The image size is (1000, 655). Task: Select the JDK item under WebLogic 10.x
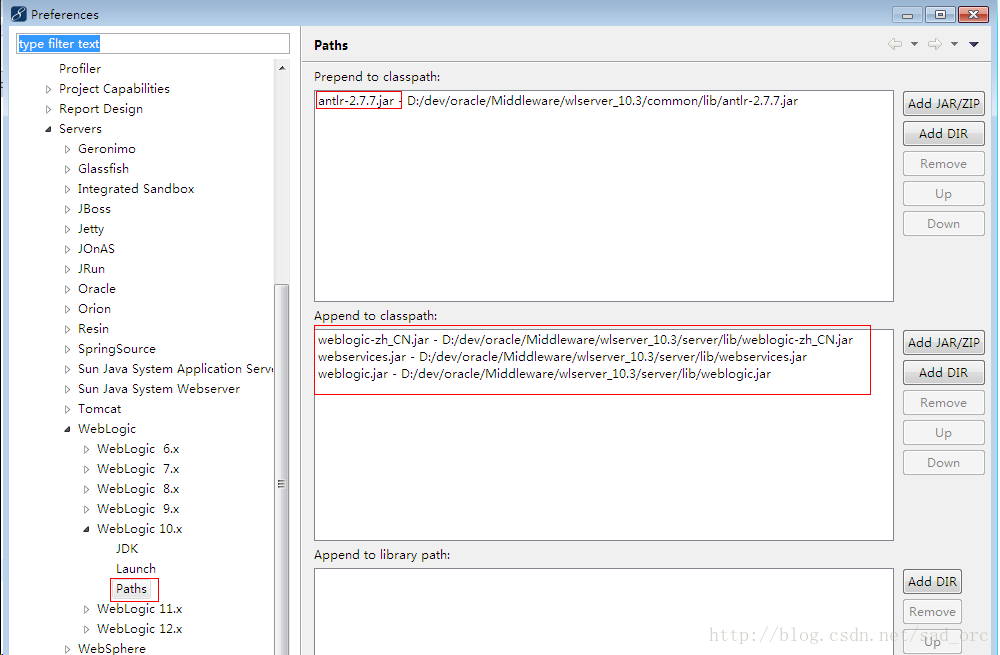point(127,548)
